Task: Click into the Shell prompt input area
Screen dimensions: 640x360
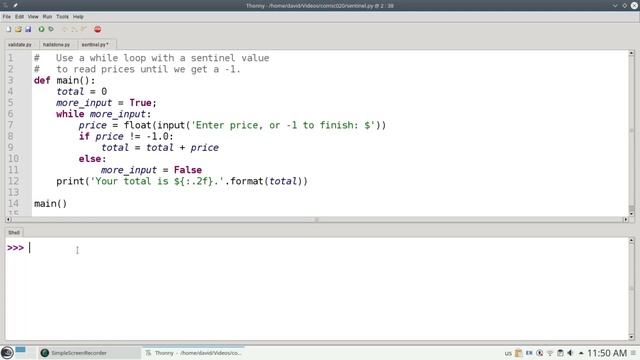Action: tap(316, 248)
